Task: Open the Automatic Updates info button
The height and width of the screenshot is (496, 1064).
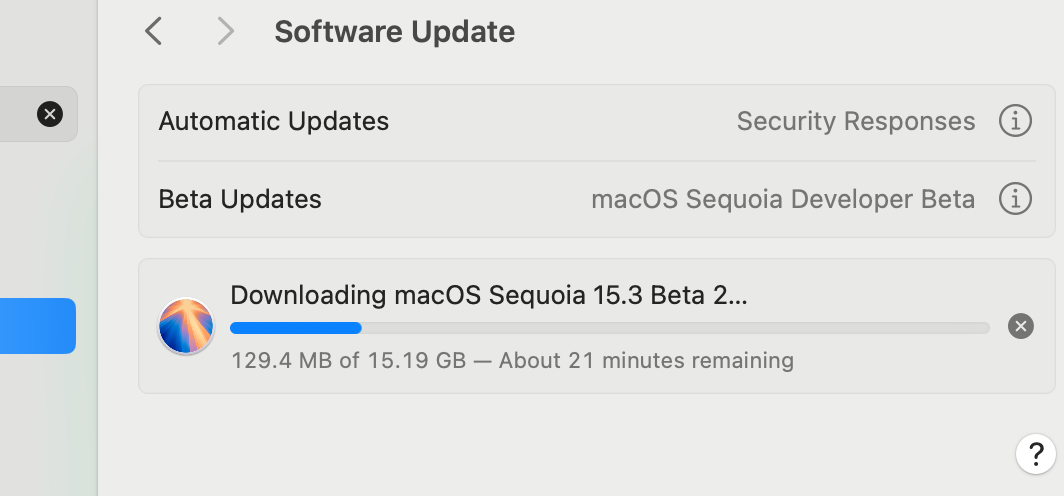Action: (x=1015, y=122)
